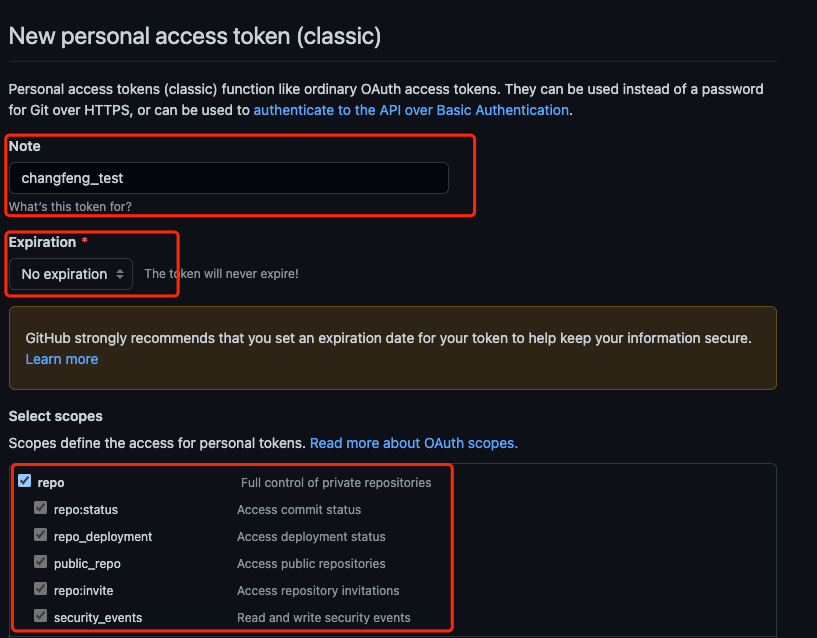Toggle the repo:status checkbox

(41, 508)
